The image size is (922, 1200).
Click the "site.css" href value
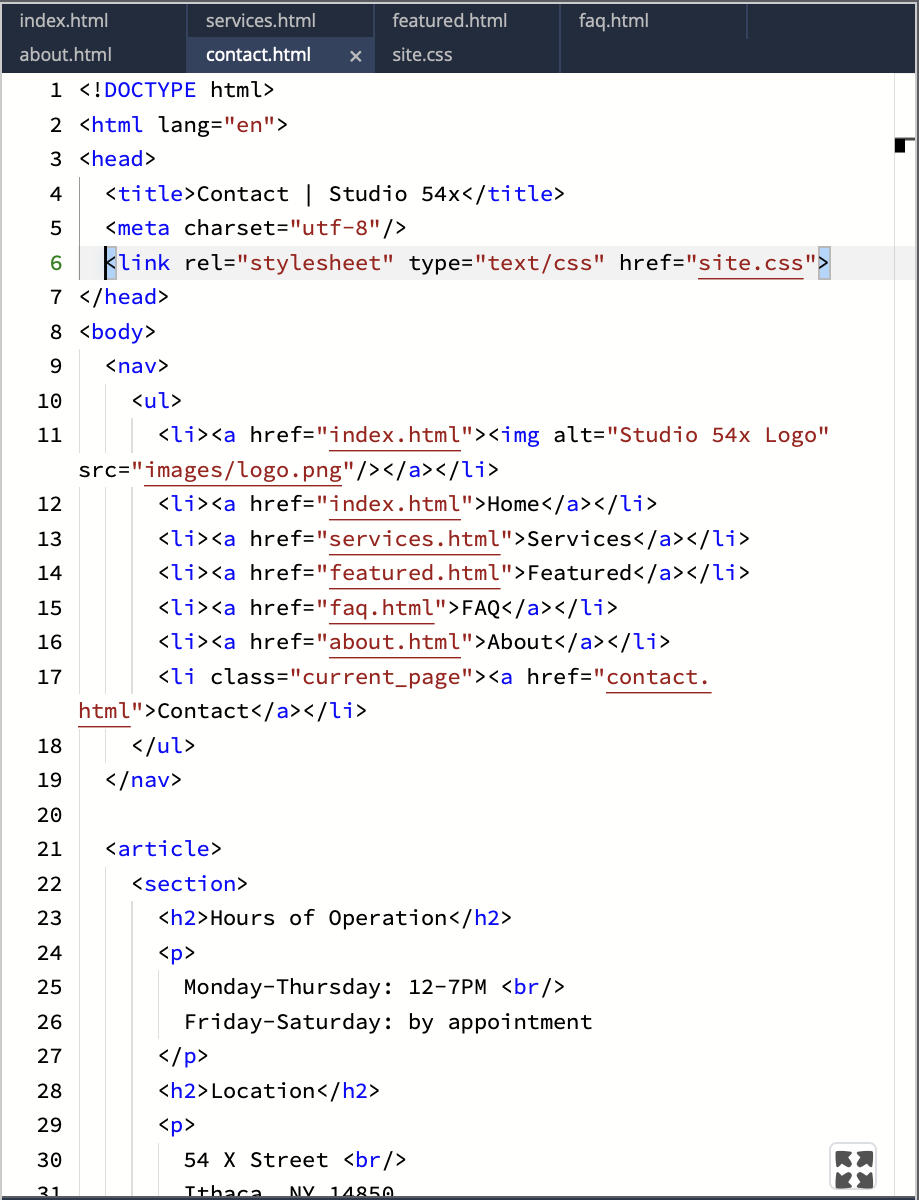click(751, 263)
